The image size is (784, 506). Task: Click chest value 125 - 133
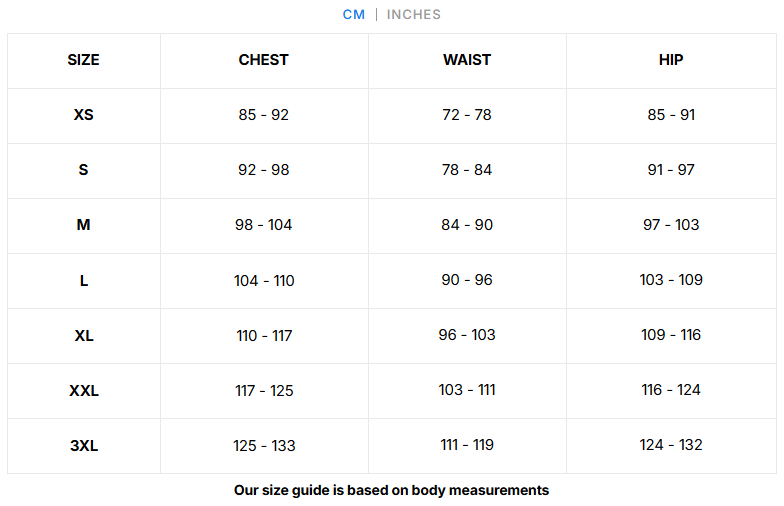pyautogui.click(x=264, y=446)
